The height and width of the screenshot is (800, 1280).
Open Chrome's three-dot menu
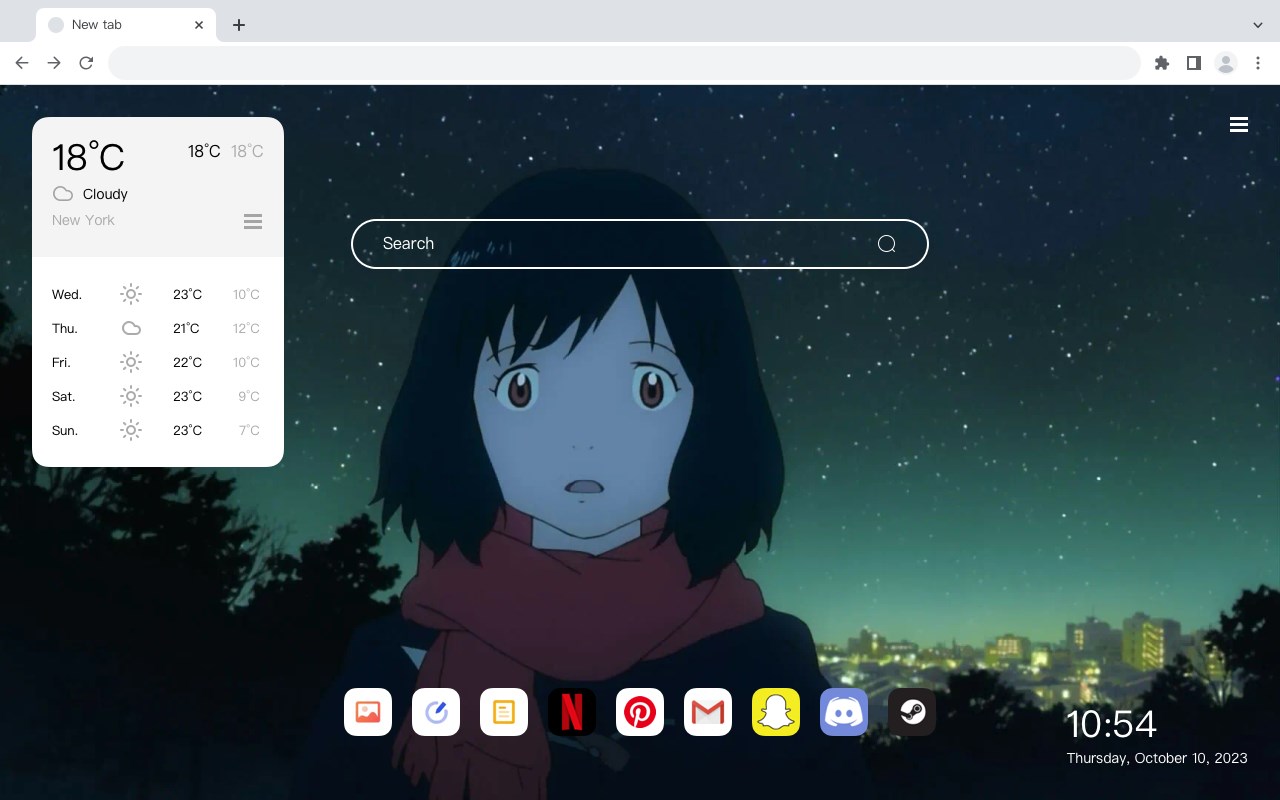[1258, 63]
